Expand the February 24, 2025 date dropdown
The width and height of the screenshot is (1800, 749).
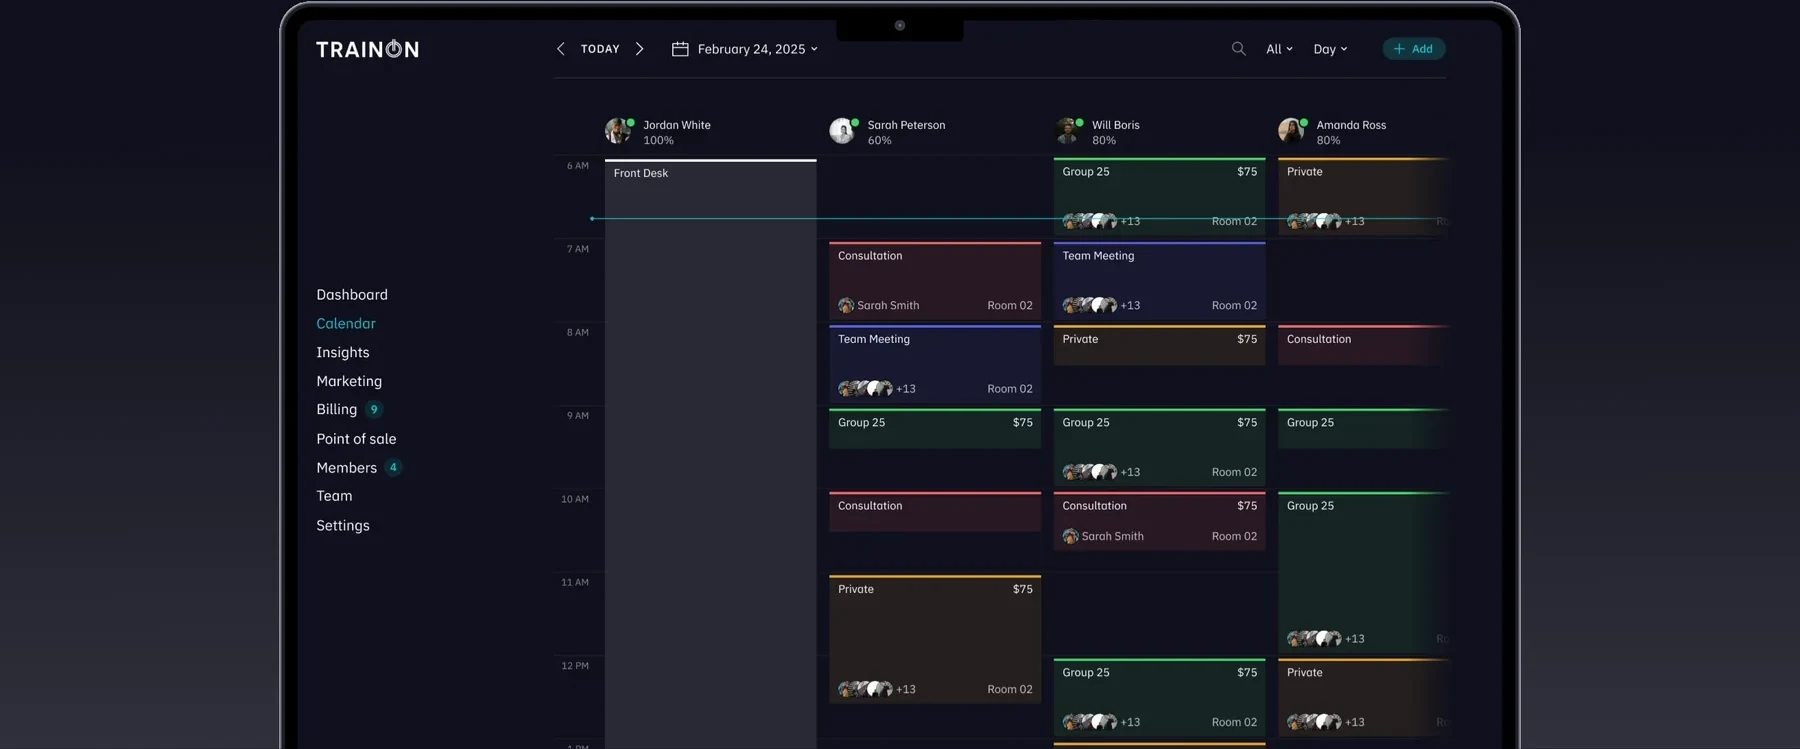[757, 49]
